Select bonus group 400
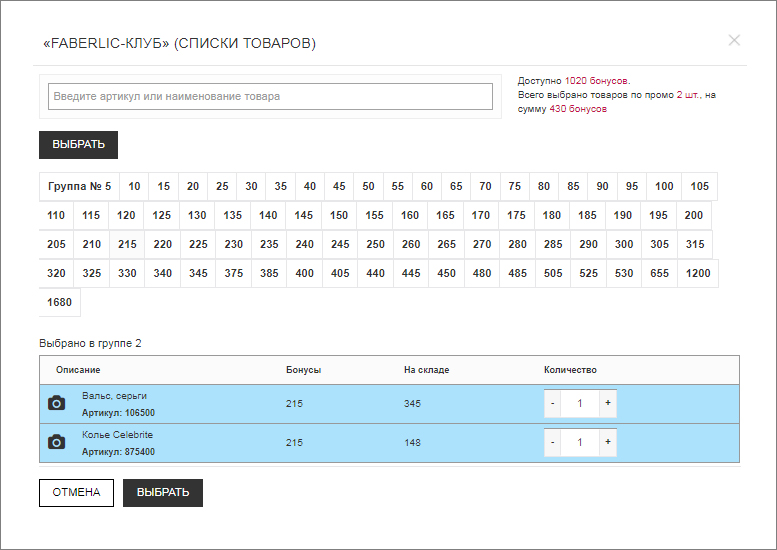The width and height of the screenshot is (777, 550). pos(304,273)
